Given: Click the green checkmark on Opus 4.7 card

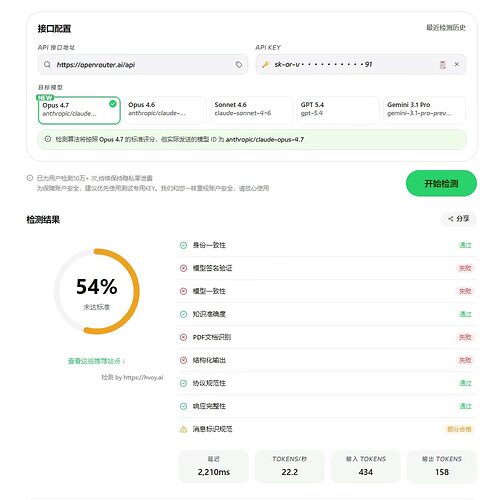Looking at the screenshot, I should point(113,104).
